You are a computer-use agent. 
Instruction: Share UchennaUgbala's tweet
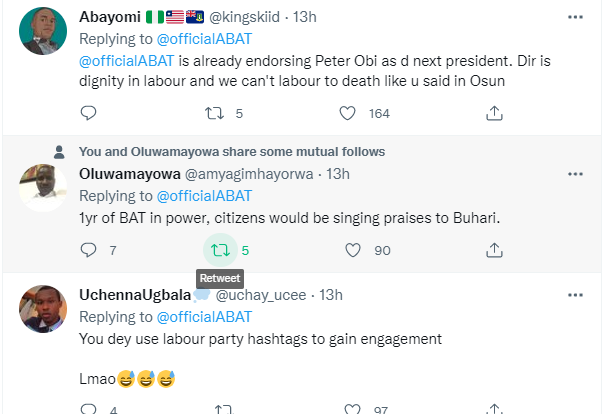pyautogui.click(x=493, y=409)
